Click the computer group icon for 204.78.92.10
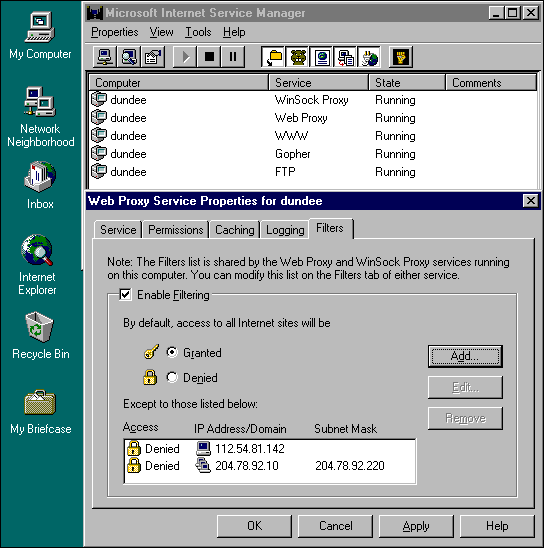The image size is (544, 548). (x=203, y=466)
